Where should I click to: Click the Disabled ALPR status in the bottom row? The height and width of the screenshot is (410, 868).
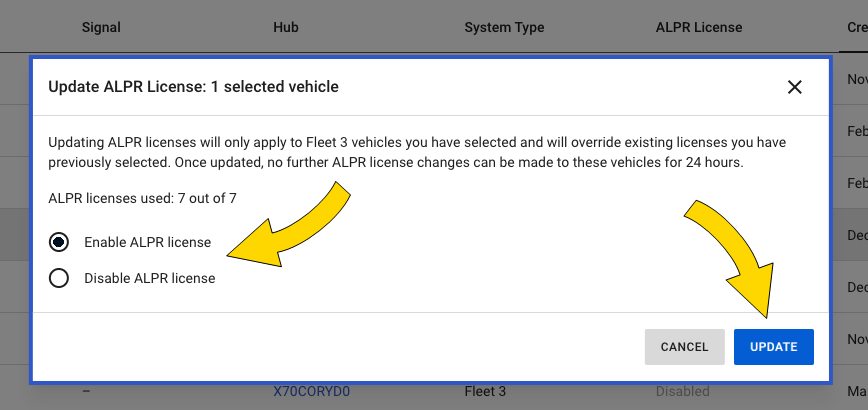click(x=683, y=391)
